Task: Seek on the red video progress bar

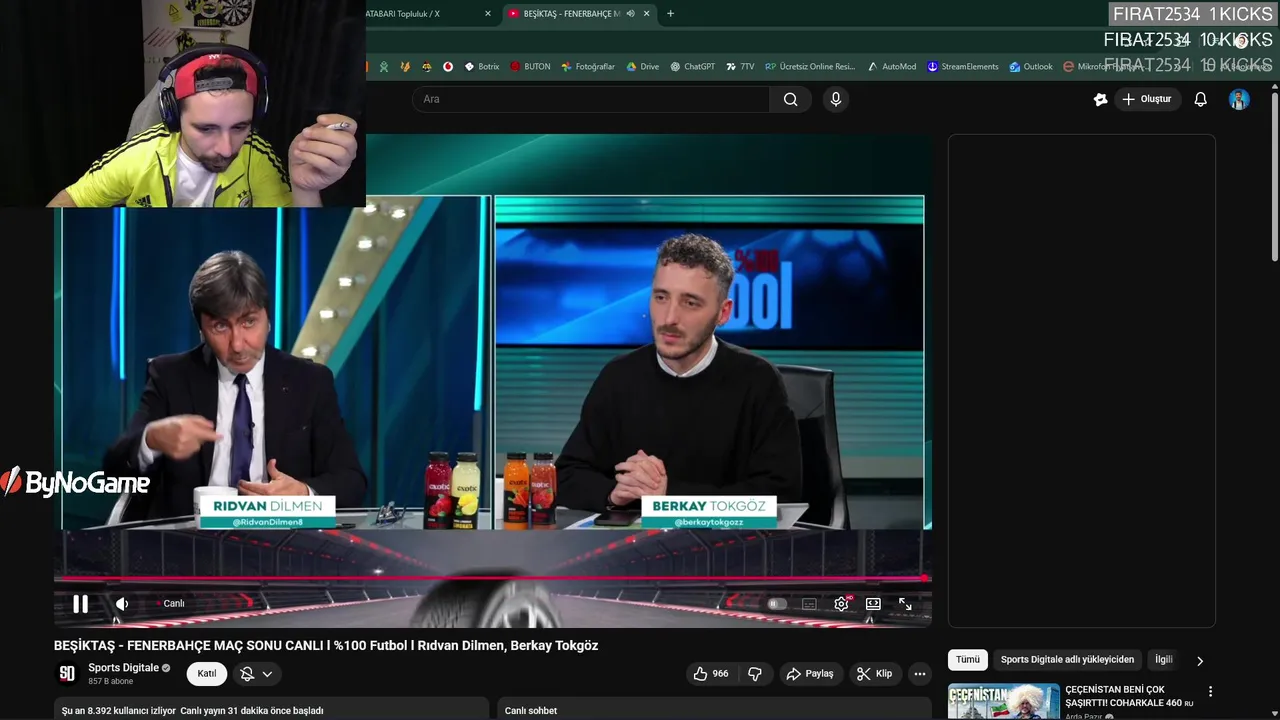Action: [x=492, y=578]
